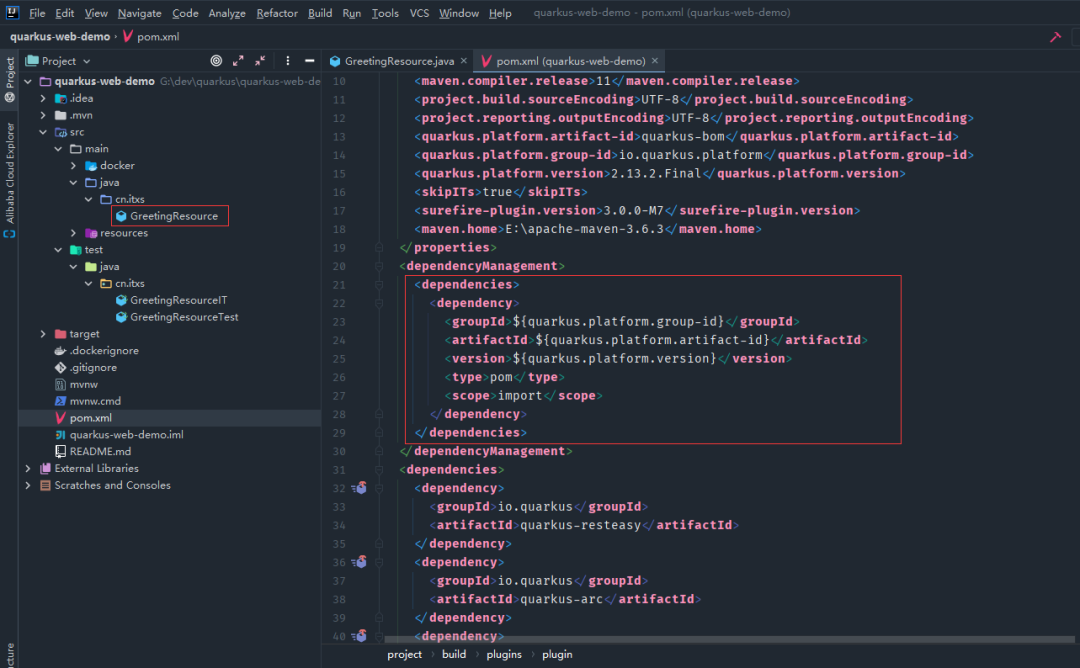Open the Tools menu
1080x668 pixels.
click(385, 13)
